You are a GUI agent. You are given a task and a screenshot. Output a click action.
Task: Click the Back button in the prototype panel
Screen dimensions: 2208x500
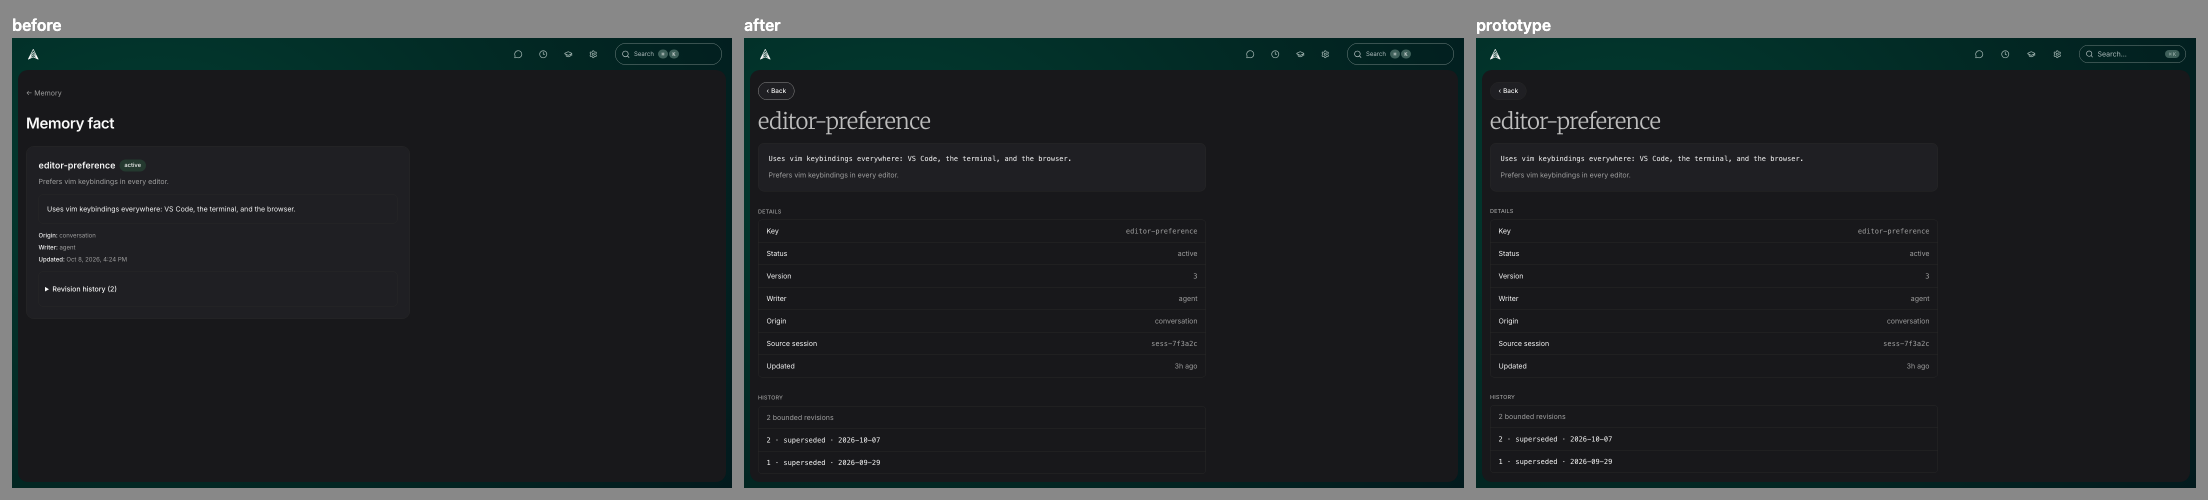click(x=1508, y=91)
